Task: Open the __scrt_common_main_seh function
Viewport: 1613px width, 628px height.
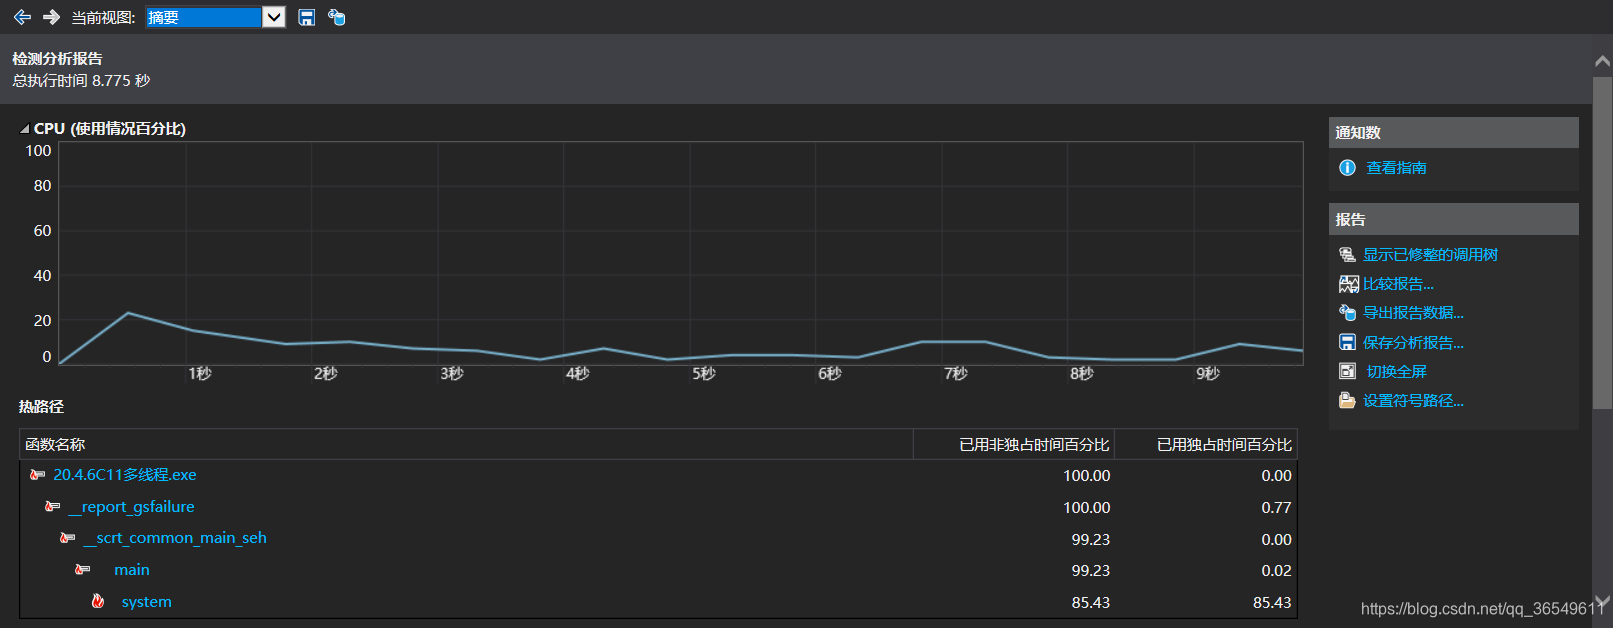Action: [x=175, y=538]
